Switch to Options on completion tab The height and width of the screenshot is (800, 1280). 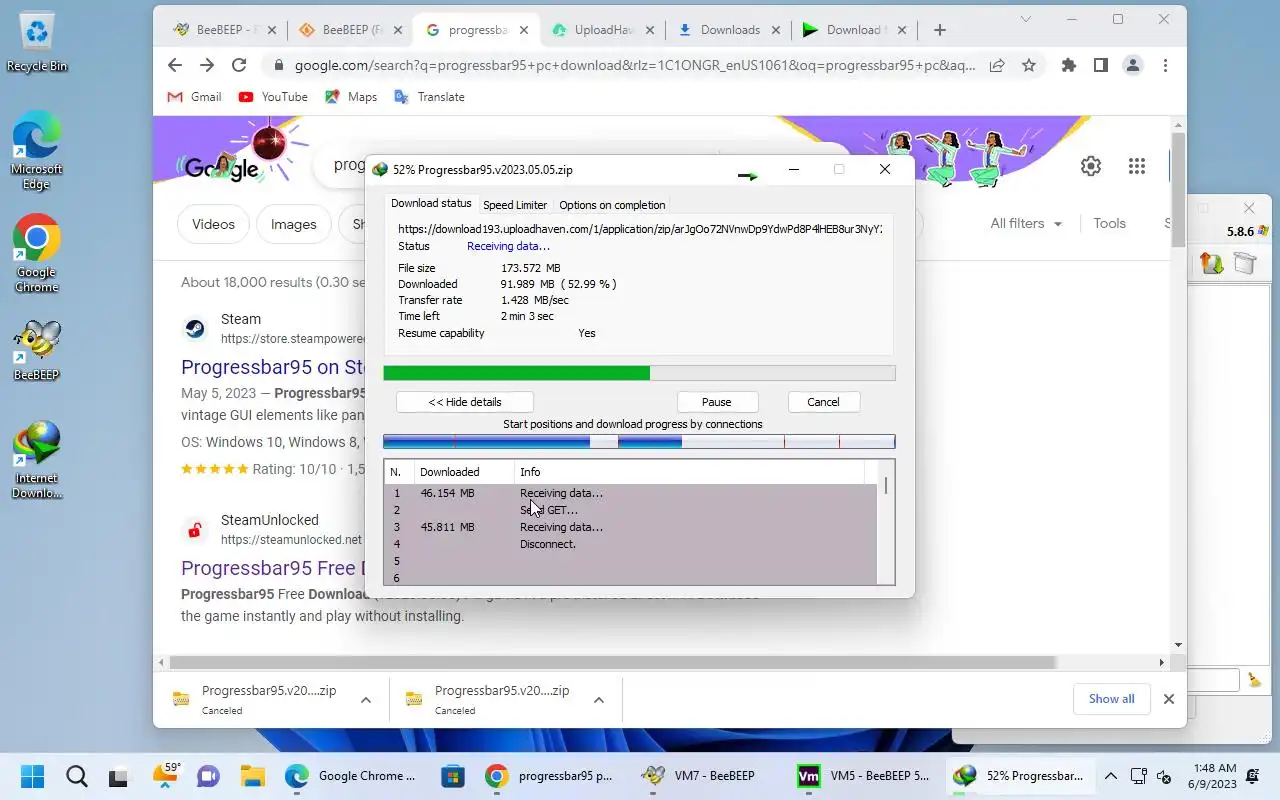pyautogui.click(x=612, y=205)
